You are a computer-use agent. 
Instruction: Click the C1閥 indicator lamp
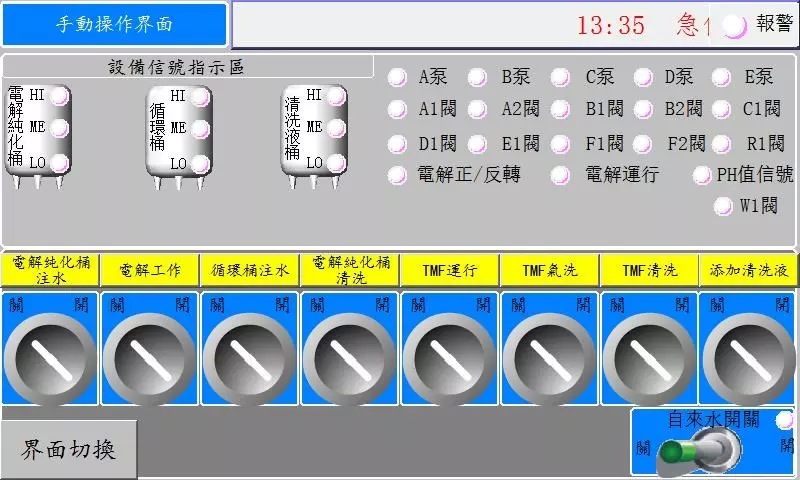(x=721, y=109)
